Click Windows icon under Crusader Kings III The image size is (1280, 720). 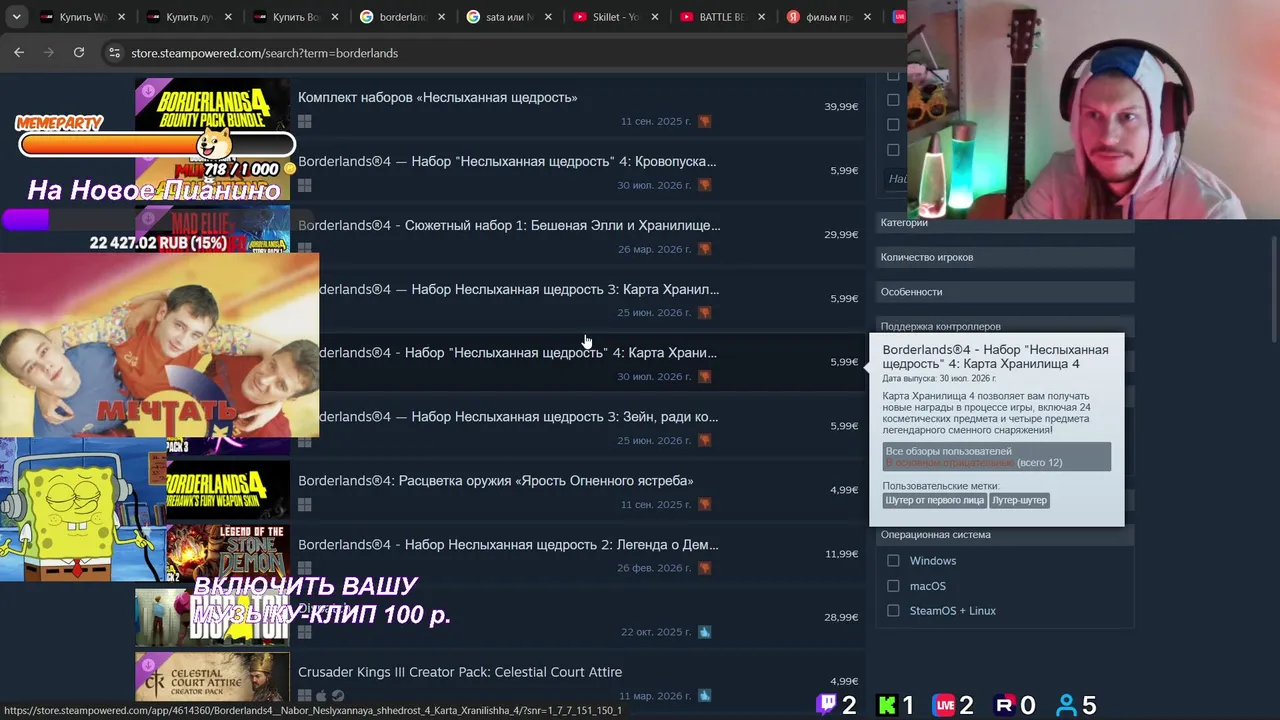tap(305, 696)
